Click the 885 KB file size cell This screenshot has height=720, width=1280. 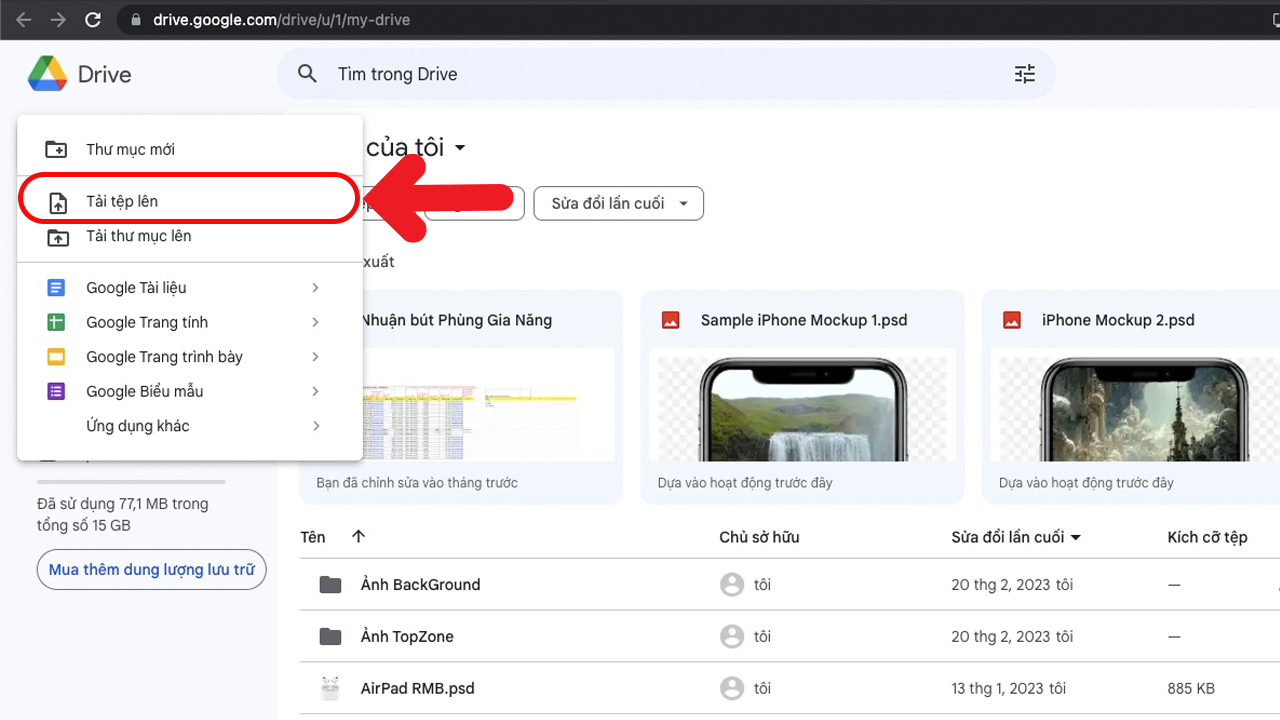pyautogui.click(x=1191, y=688)
